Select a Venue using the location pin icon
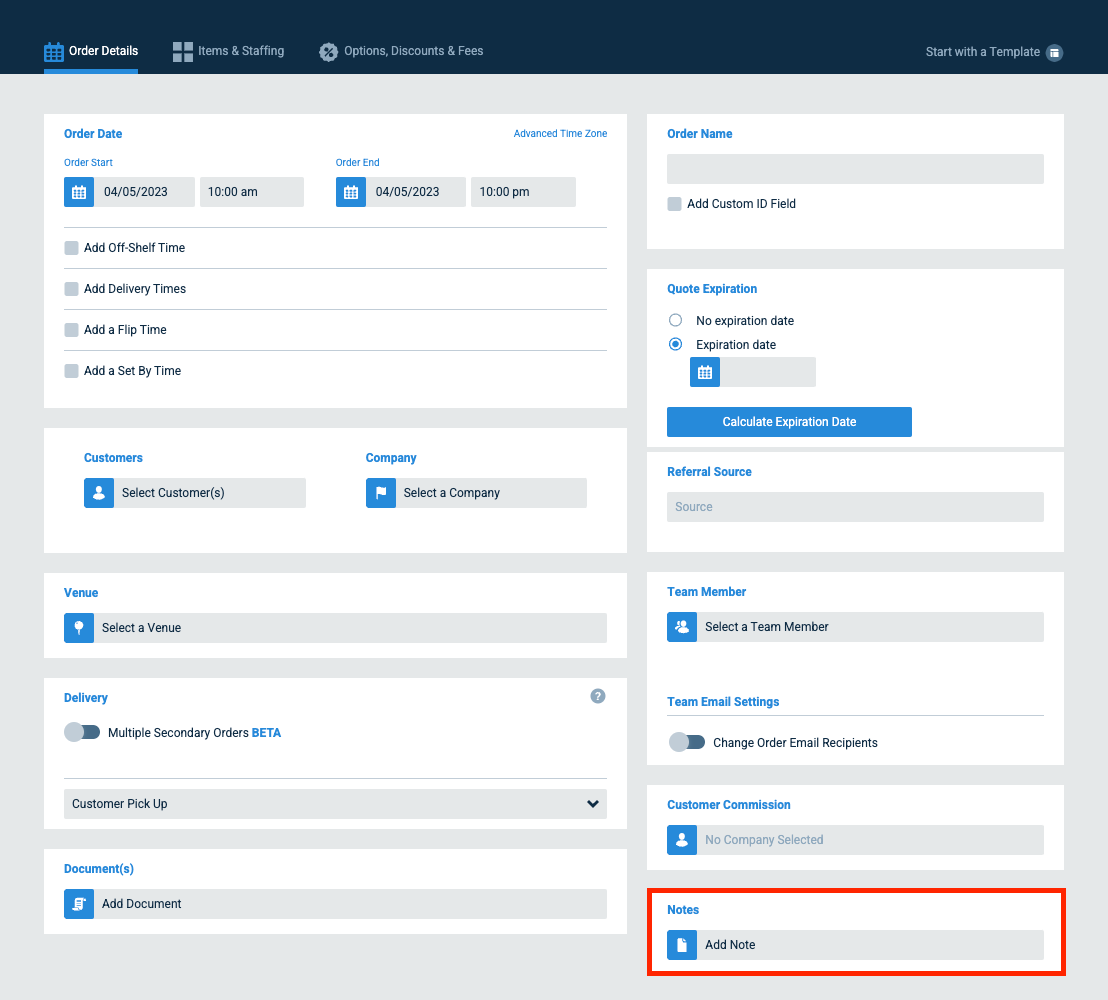The height and width of the screenshot is (1000, 1108). pyautogui.click(x=79, y=627)
